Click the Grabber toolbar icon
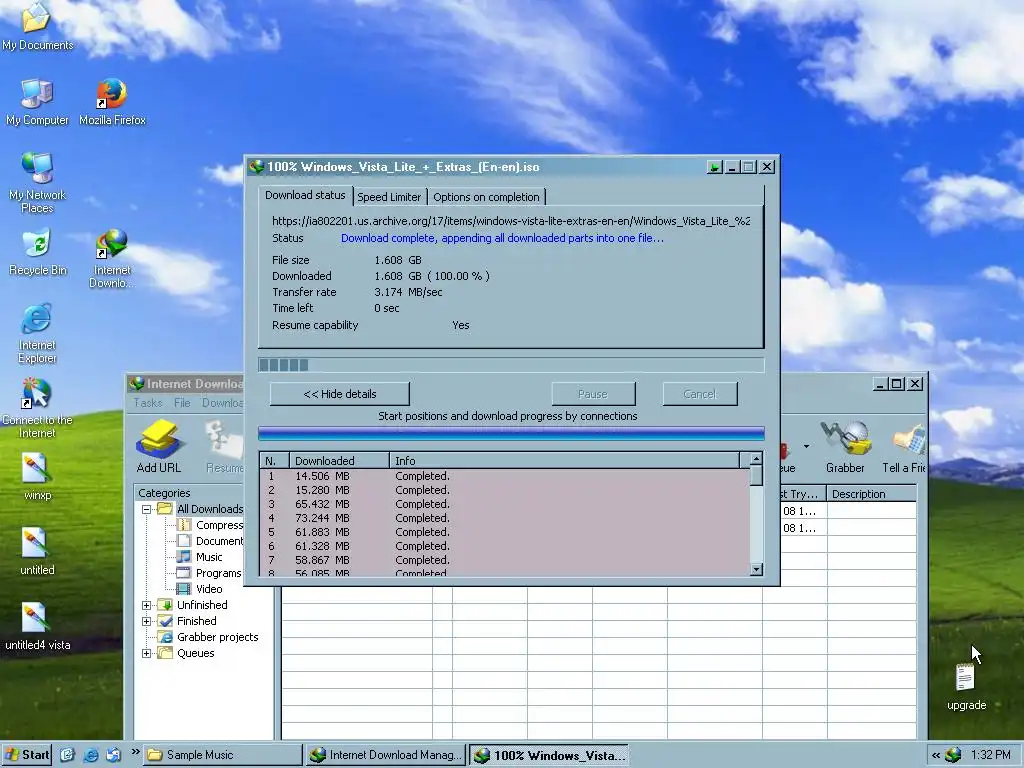 tap(845, 447)
